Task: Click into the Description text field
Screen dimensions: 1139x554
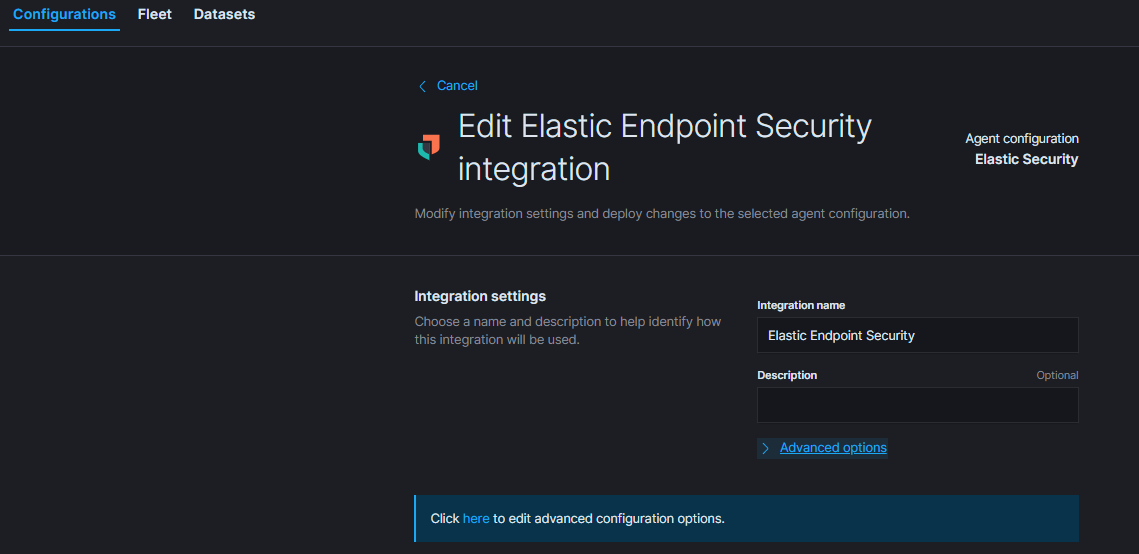Action: (x=917, y=405)
